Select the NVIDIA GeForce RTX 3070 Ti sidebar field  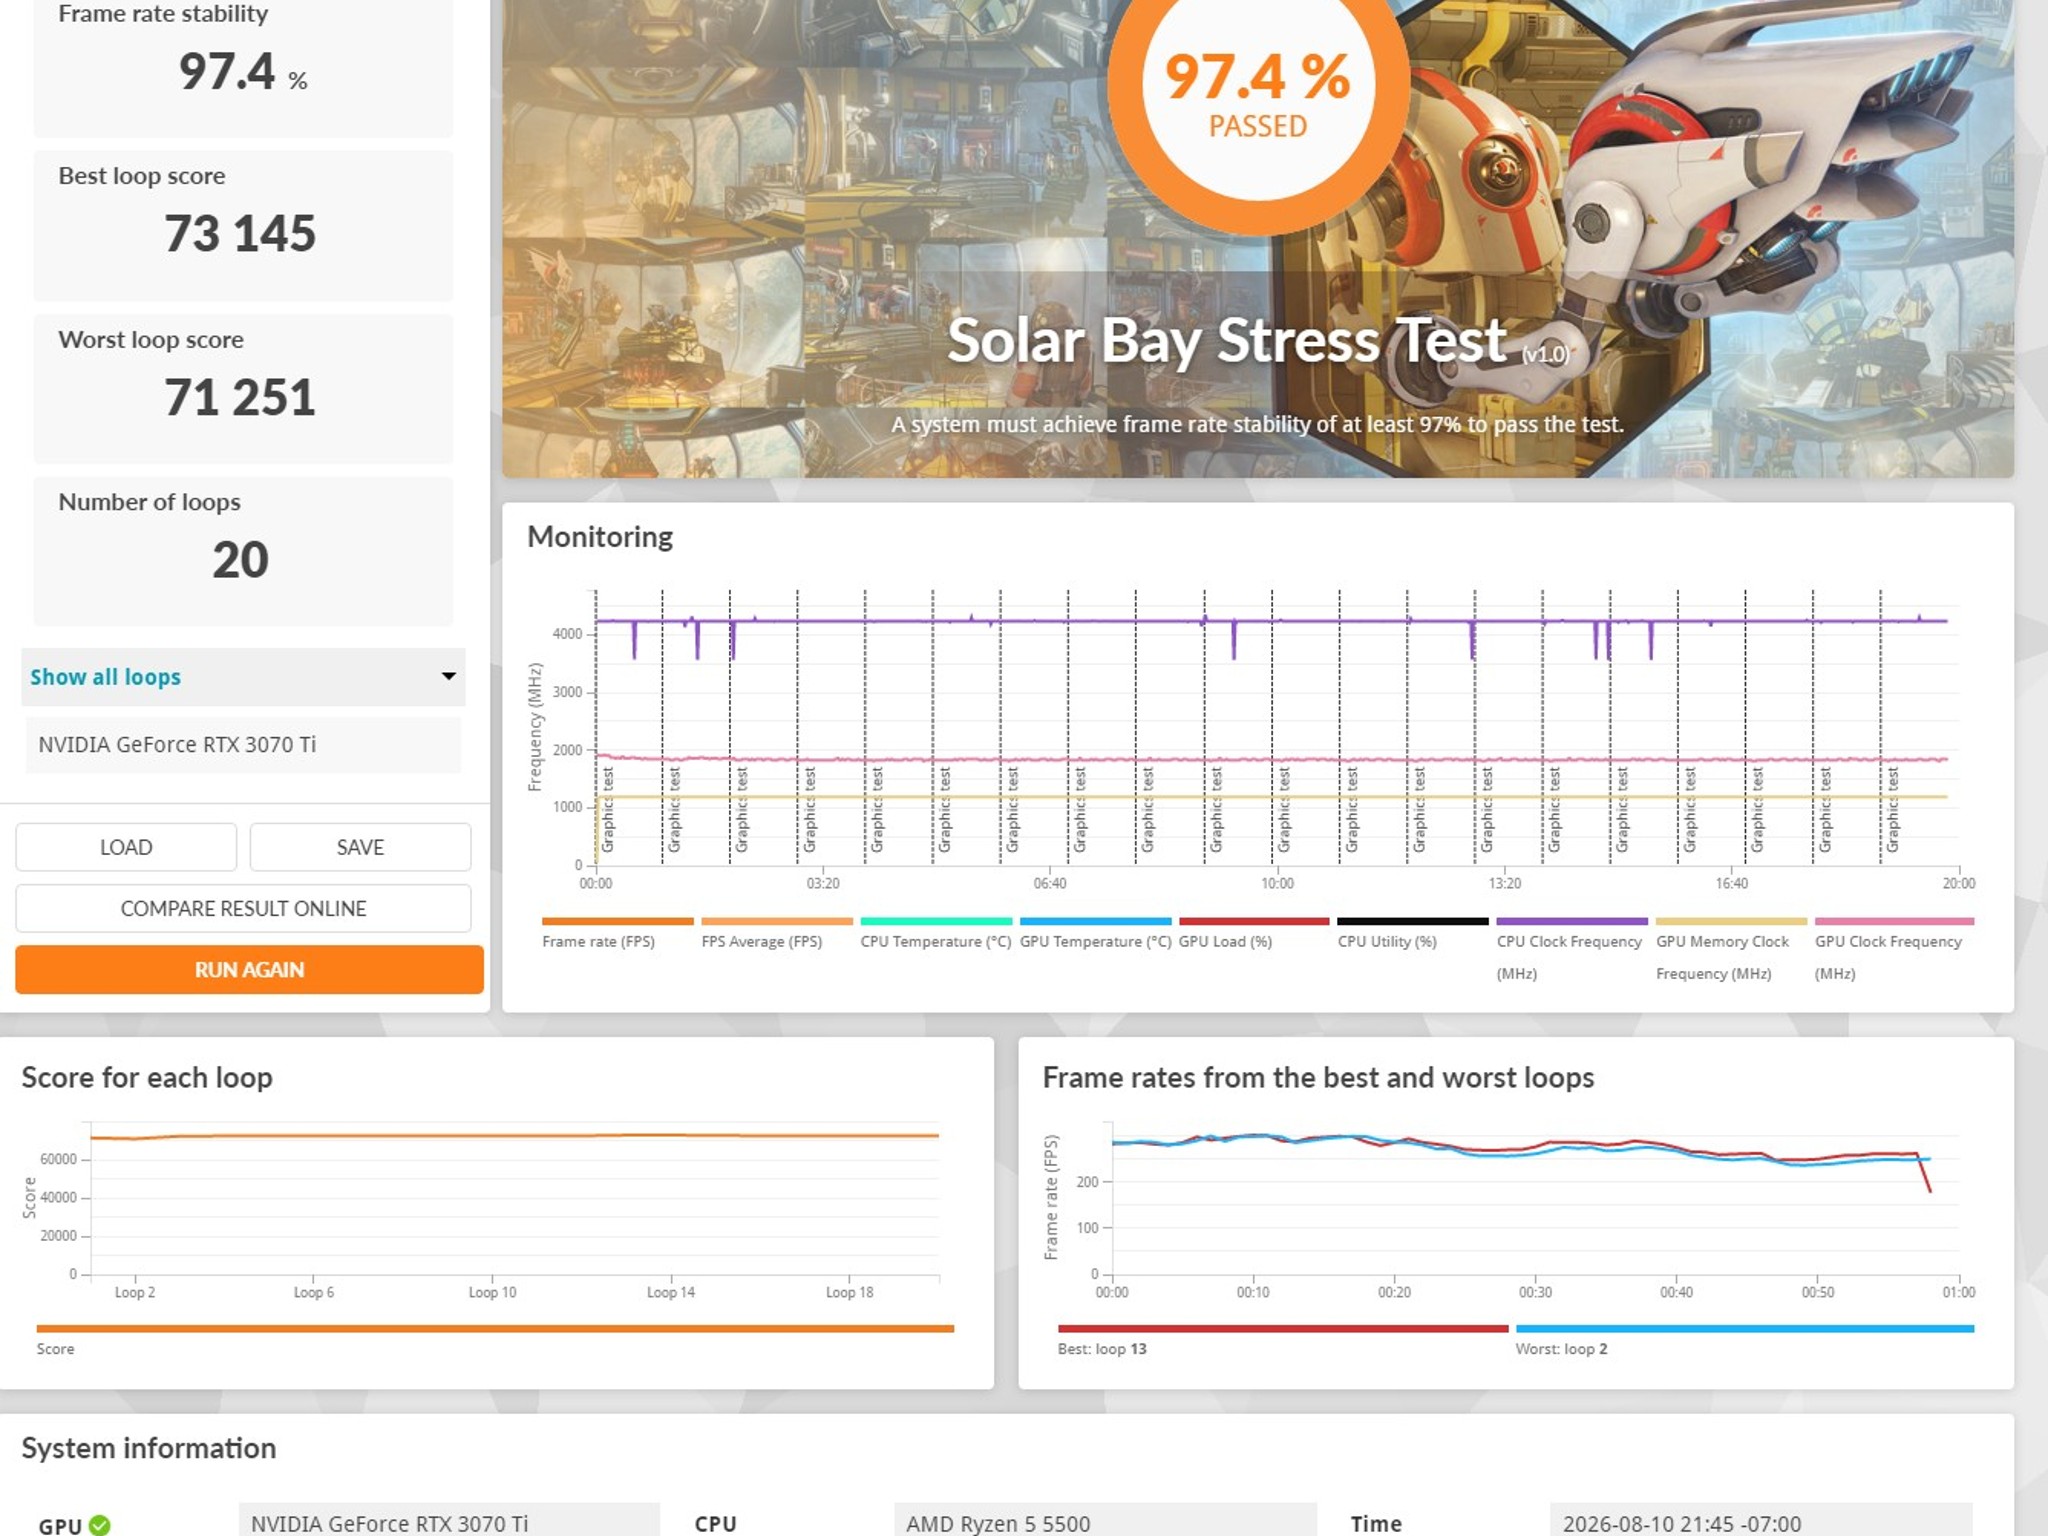pos(243,744)
